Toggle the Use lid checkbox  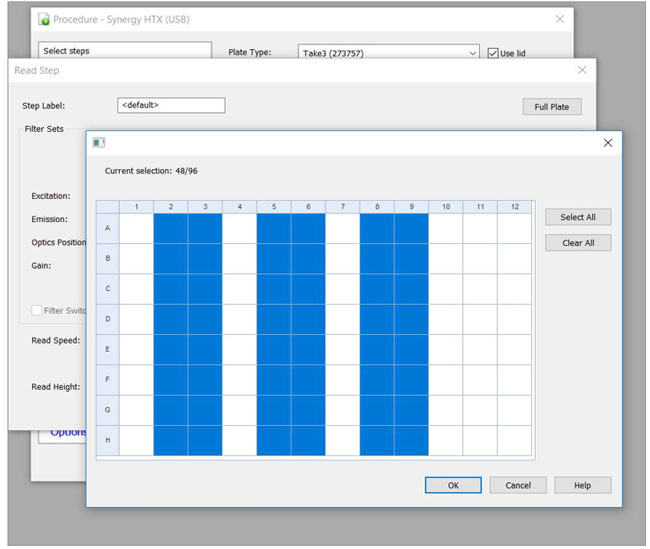[x=493, y=53]
